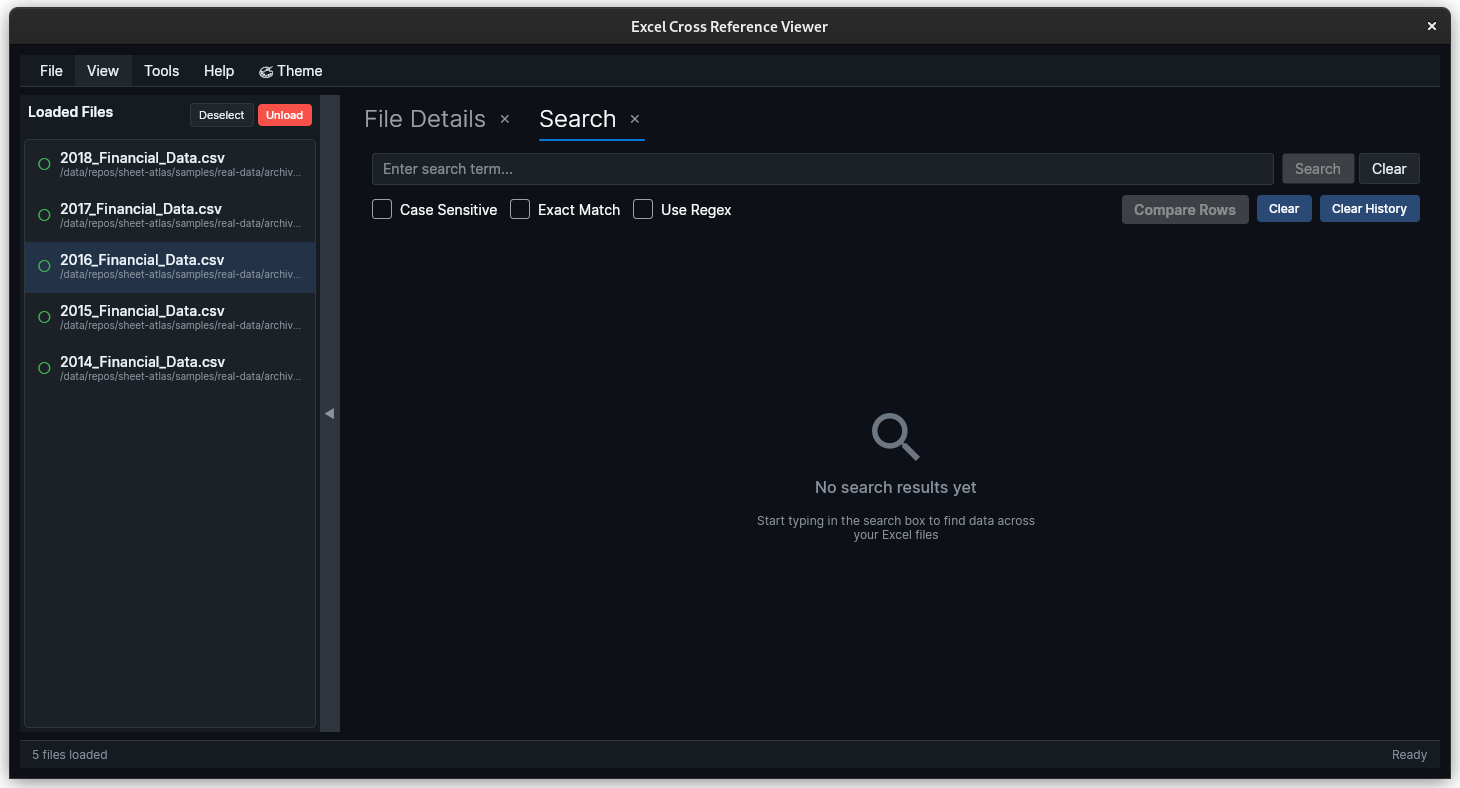Tick the Exact Match checkbox
Image resolution: width=1460 pixels, height=788 pixels.
pyautogui.click(x=520, y=209)
